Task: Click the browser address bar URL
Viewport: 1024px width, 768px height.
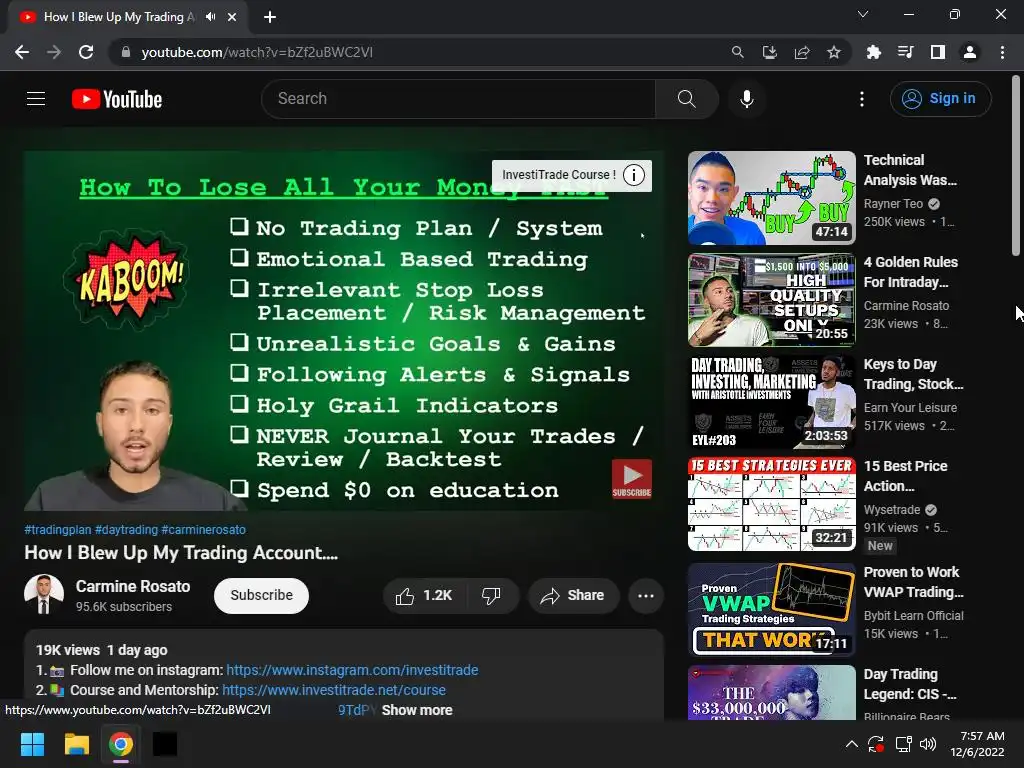Action: 257,52
